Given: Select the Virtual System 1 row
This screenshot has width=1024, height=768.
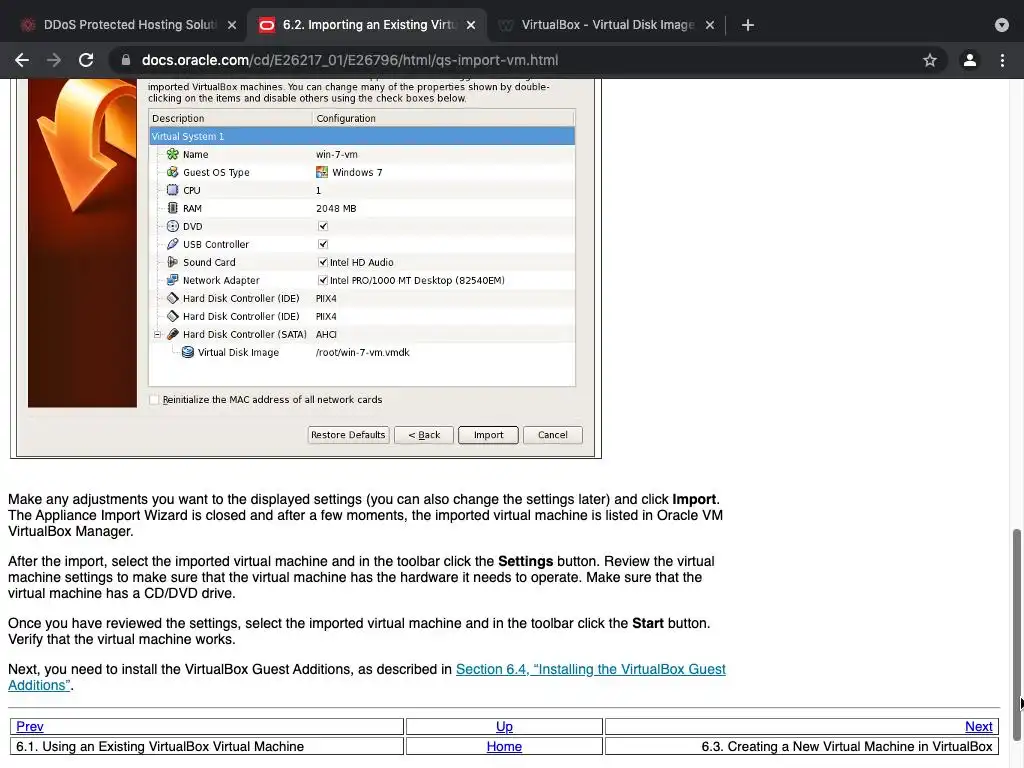Looking at the screenshot, I should pyautogui.click(x=362, y=136).
